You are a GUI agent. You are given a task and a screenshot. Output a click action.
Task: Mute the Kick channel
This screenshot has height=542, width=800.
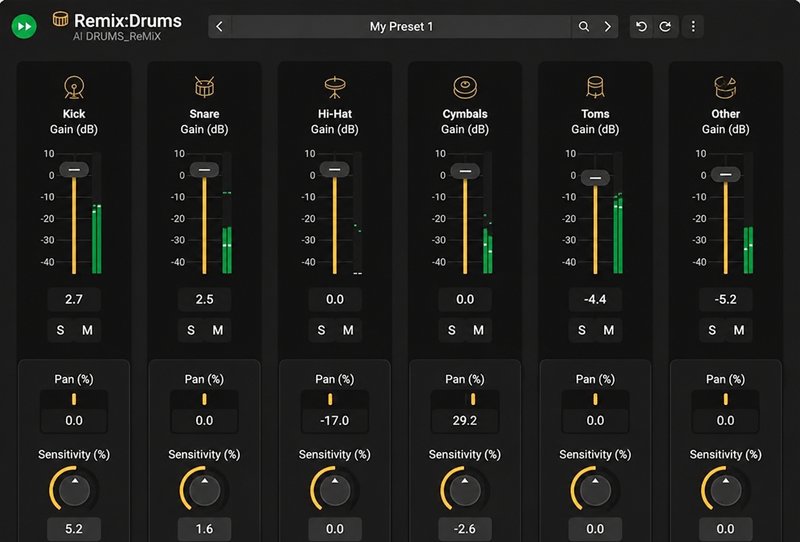[88, 330]
